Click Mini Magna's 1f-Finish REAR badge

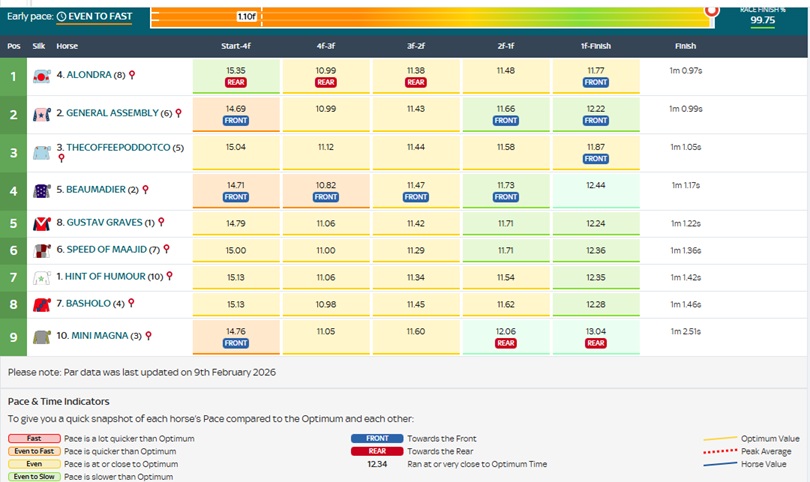coord(595,343)
